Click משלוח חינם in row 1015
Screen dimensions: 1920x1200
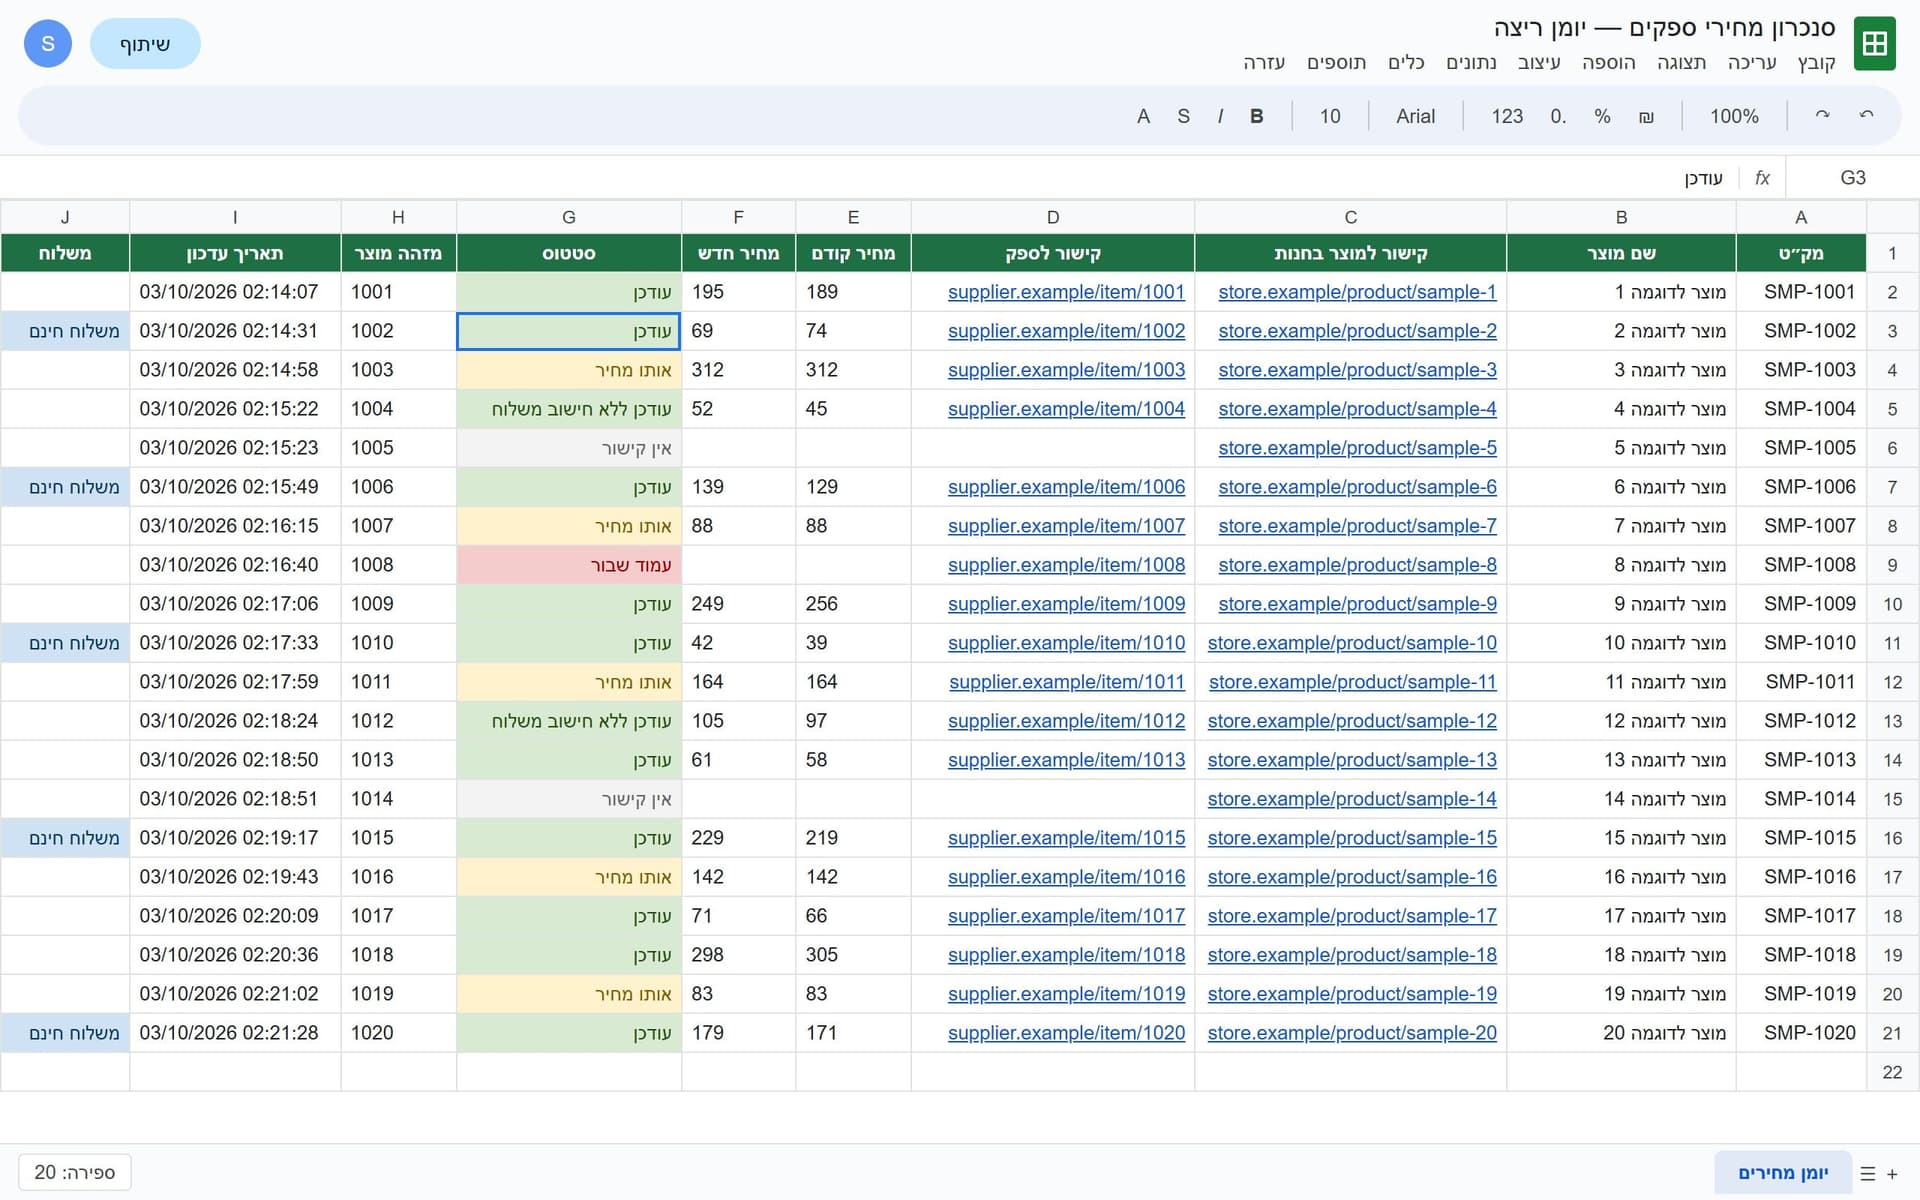[65, 838]
